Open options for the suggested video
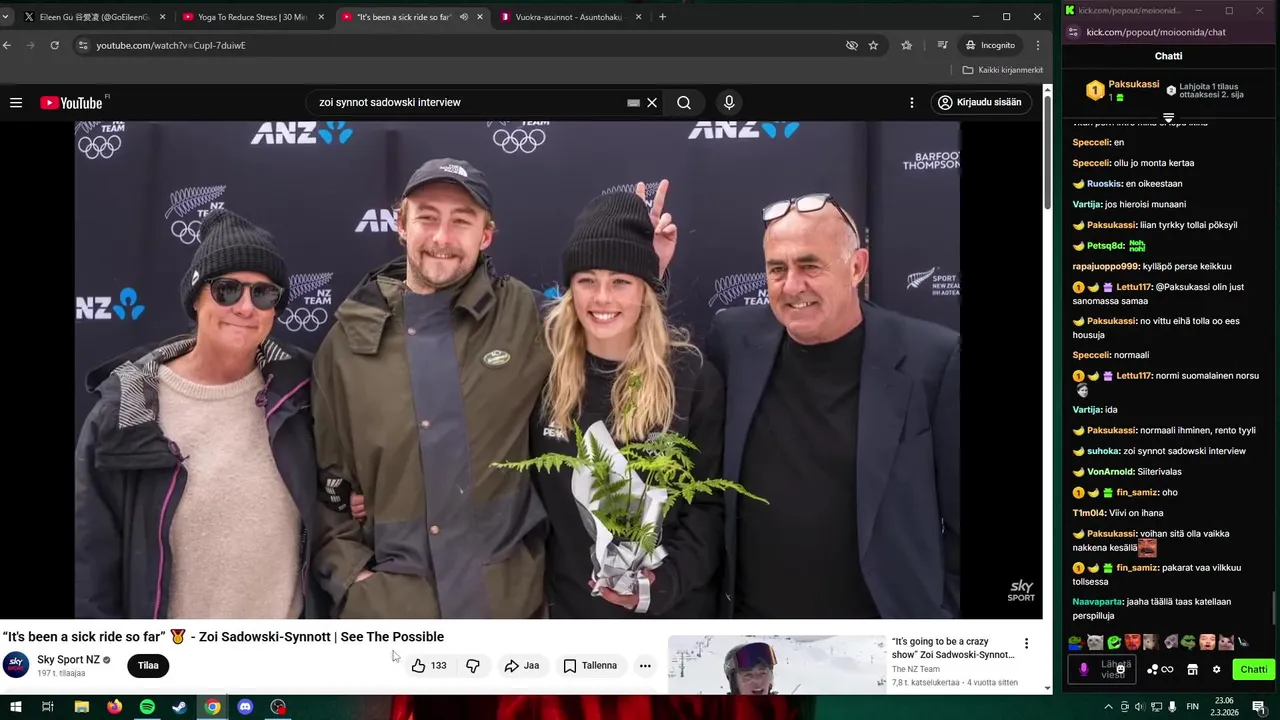1280x720 pixels. 1026,643
